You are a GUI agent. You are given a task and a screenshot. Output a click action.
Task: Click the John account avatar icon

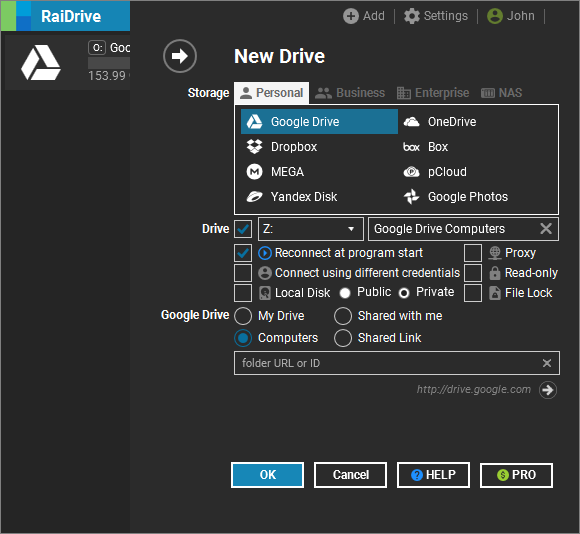pos(495,16)
